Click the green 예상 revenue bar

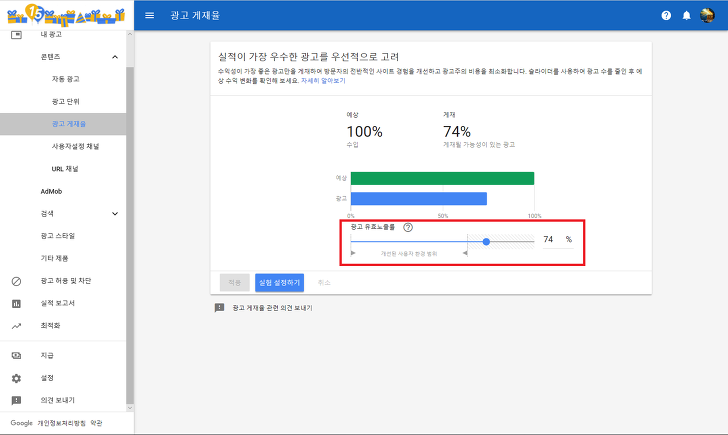(442, 178)
